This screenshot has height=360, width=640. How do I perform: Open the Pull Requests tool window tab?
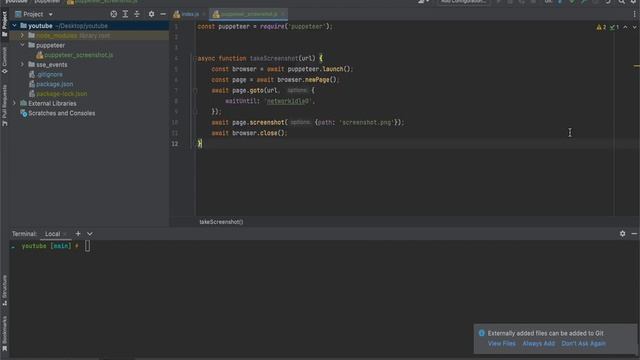(x=4, y=105)
